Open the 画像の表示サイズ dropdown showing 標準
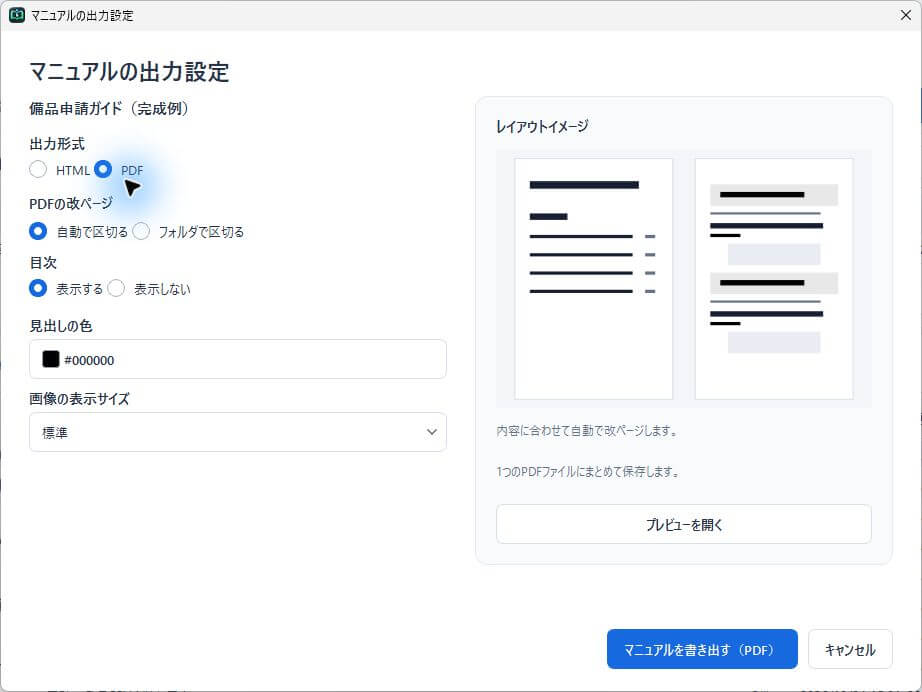 238,432
